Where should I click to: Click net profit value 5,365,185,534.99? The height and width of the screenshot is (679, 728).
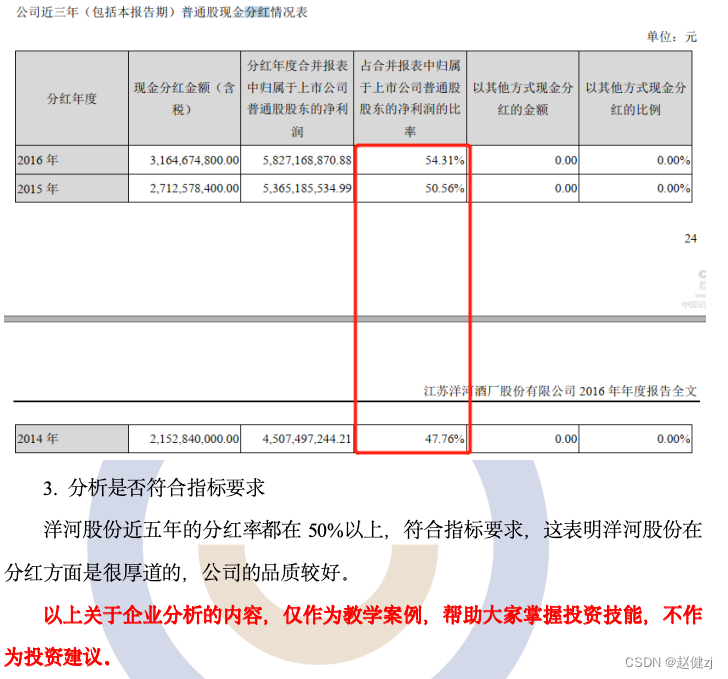pyautogui.click(x=307, y=189)
